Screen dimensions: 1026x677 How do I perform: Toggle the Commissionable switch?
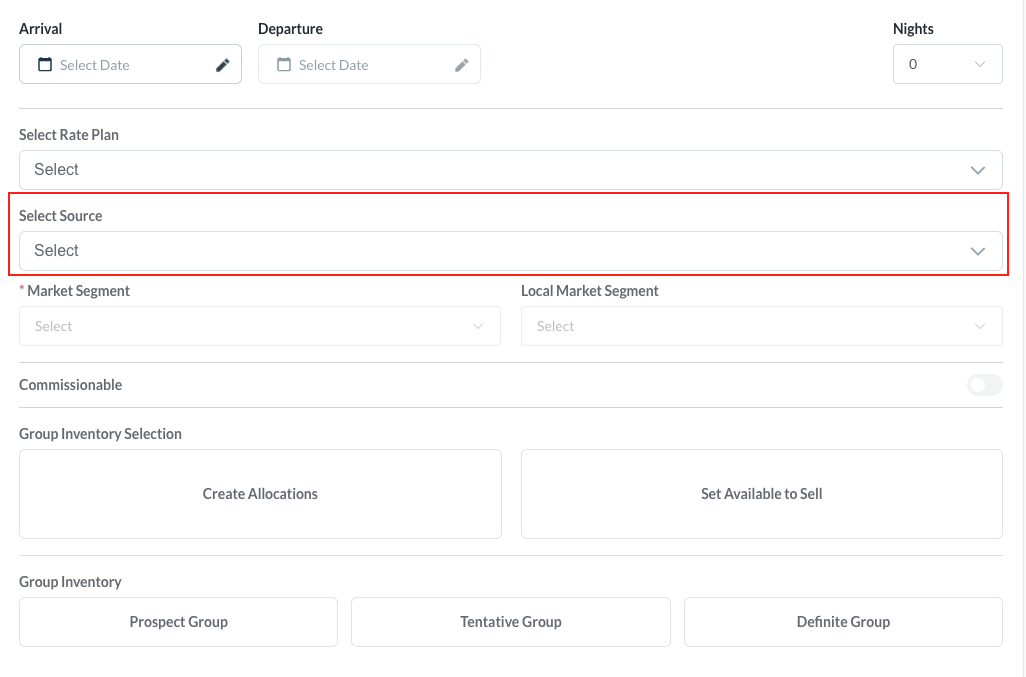click(984, 385)
